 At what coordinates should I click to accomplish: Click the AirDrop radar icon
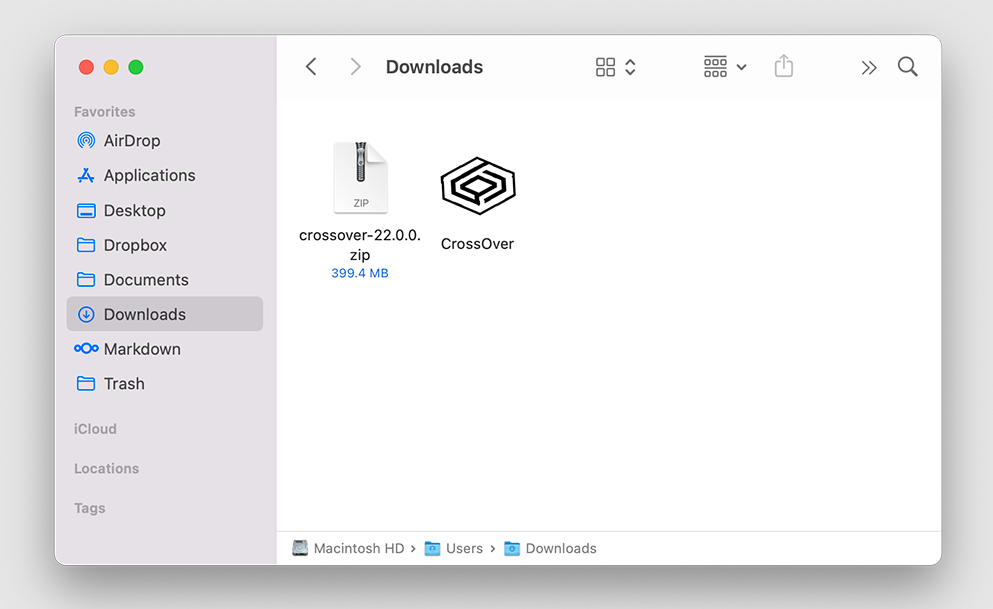tap(86, 141)
